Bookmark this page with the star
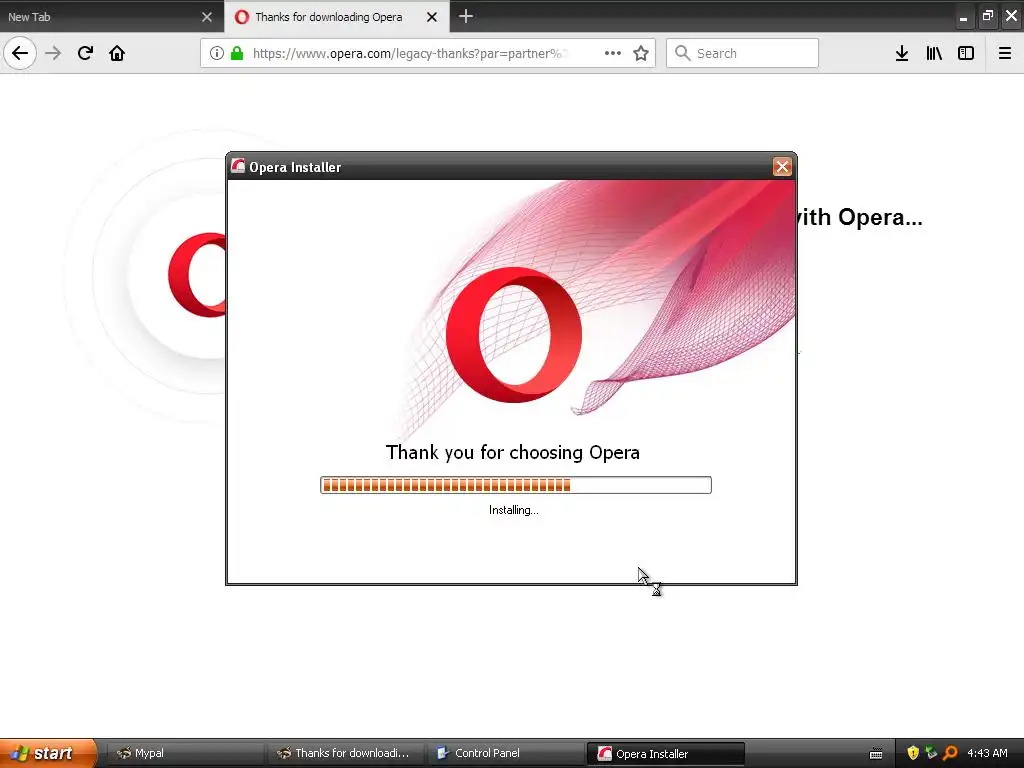The image size is (1024, 768). click(641, 53)
